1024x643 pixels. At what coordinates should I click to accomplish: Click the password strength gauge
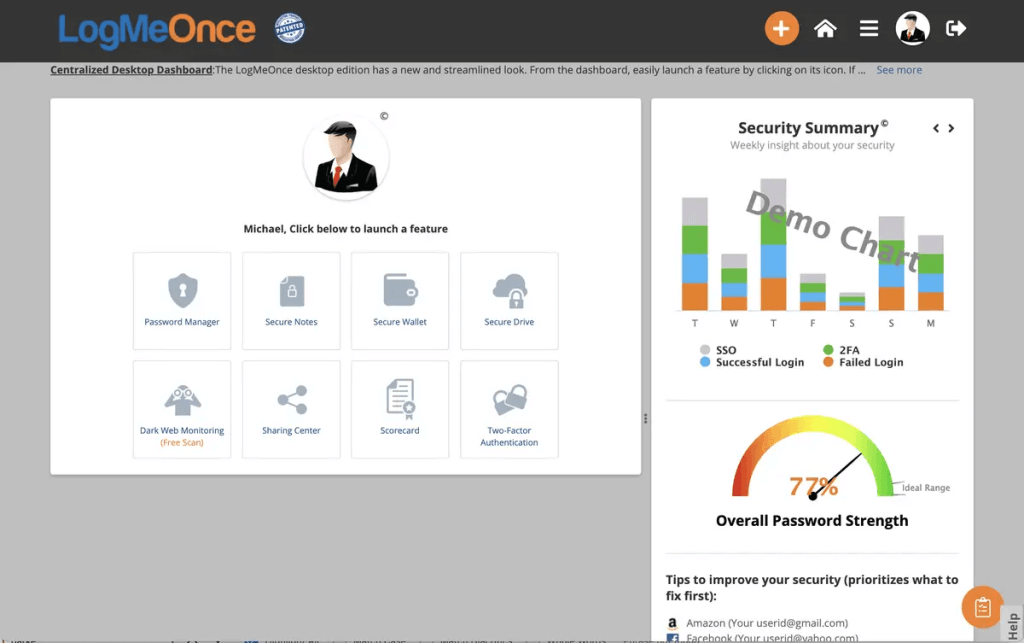[812, 457]
